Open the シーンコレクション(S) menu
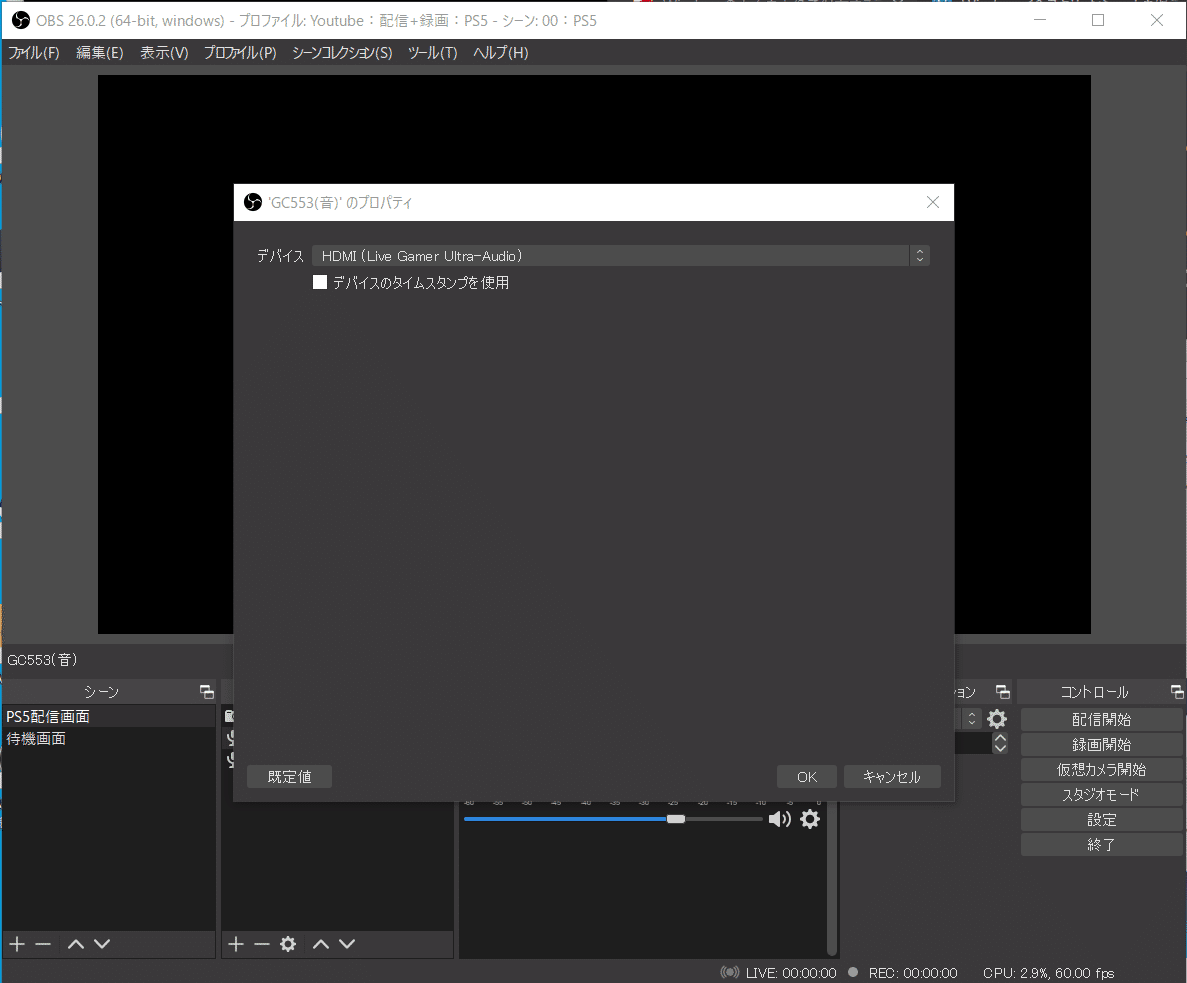The image size is (1187, 983). 342,53
